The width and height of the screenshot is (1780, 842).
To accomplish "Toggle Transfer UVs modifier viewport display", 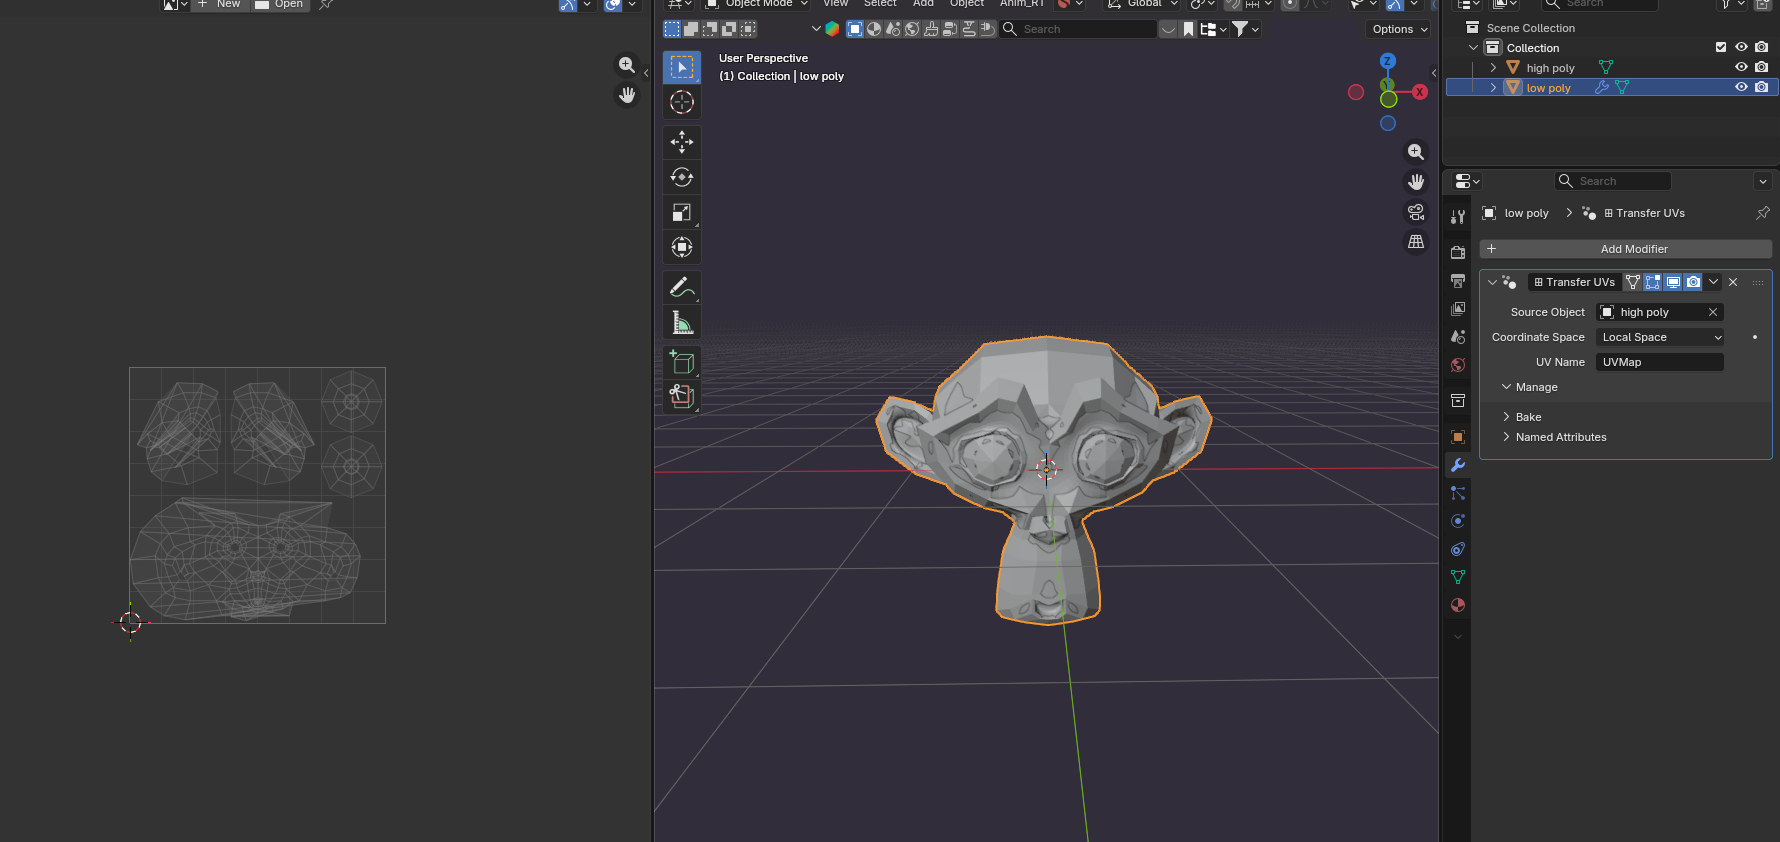I will (1673, 282).
